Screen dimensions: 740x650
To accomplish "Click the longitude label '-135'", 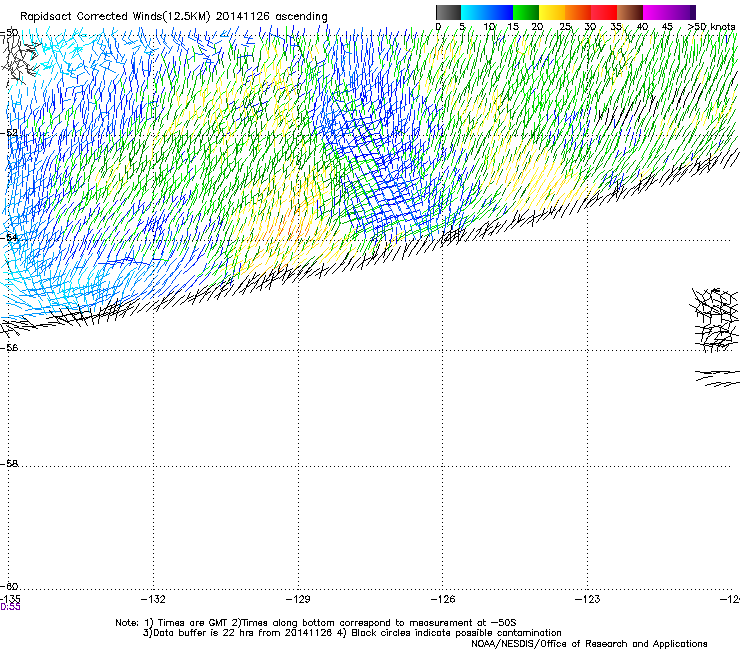I will tap(10, 599).
